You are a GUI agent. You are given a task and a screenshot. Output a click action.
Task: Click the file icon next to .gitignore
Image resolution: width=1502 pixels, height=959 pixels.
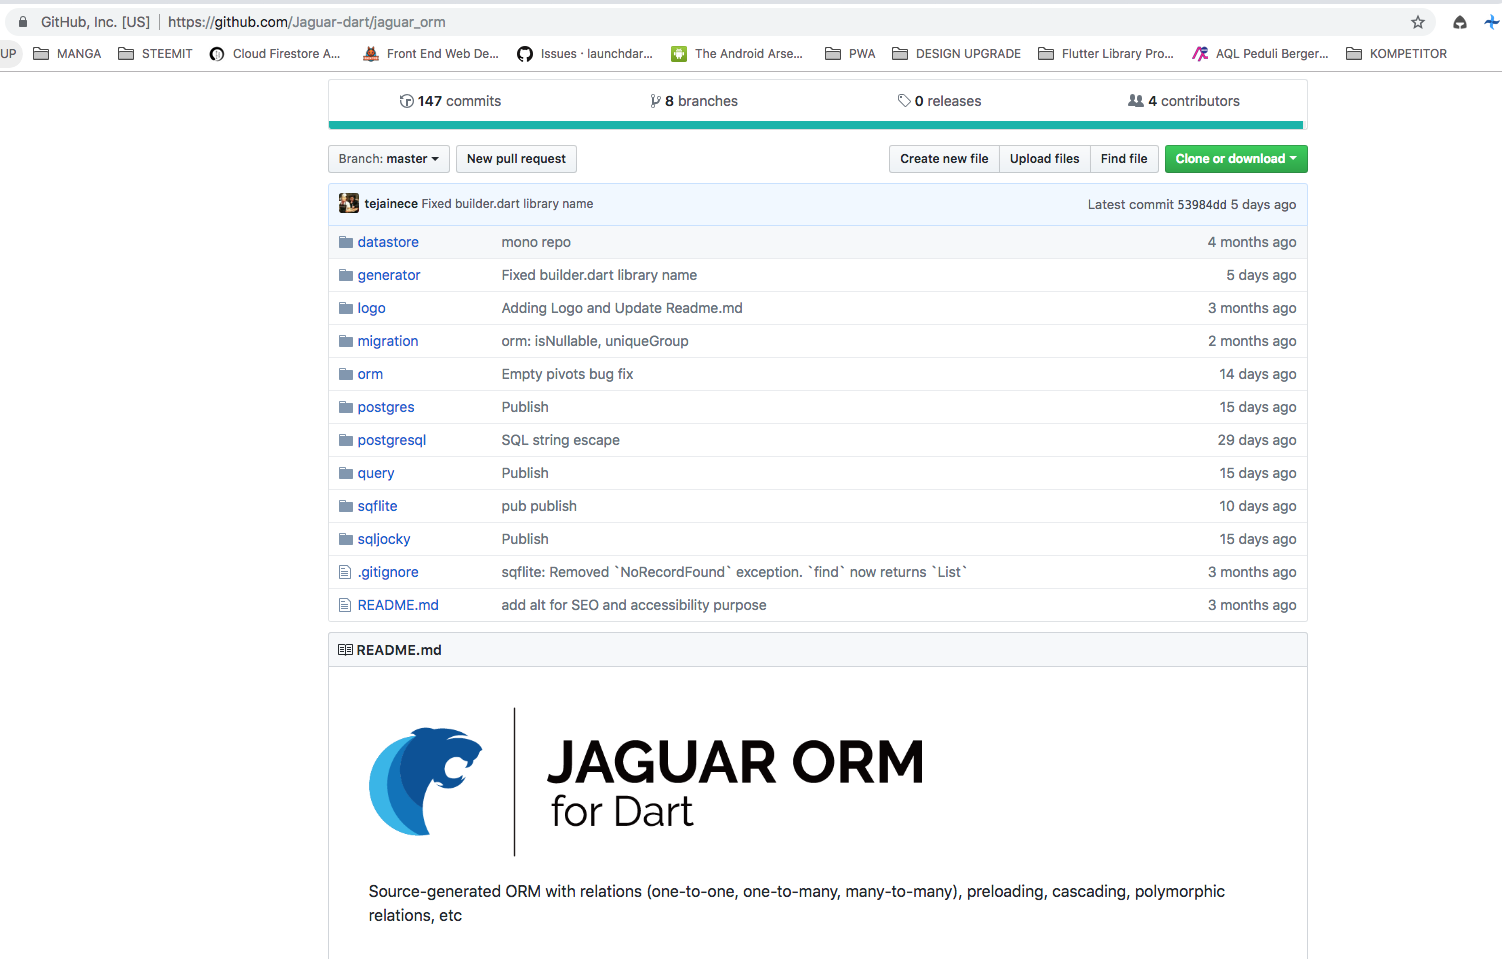point(345,572)
